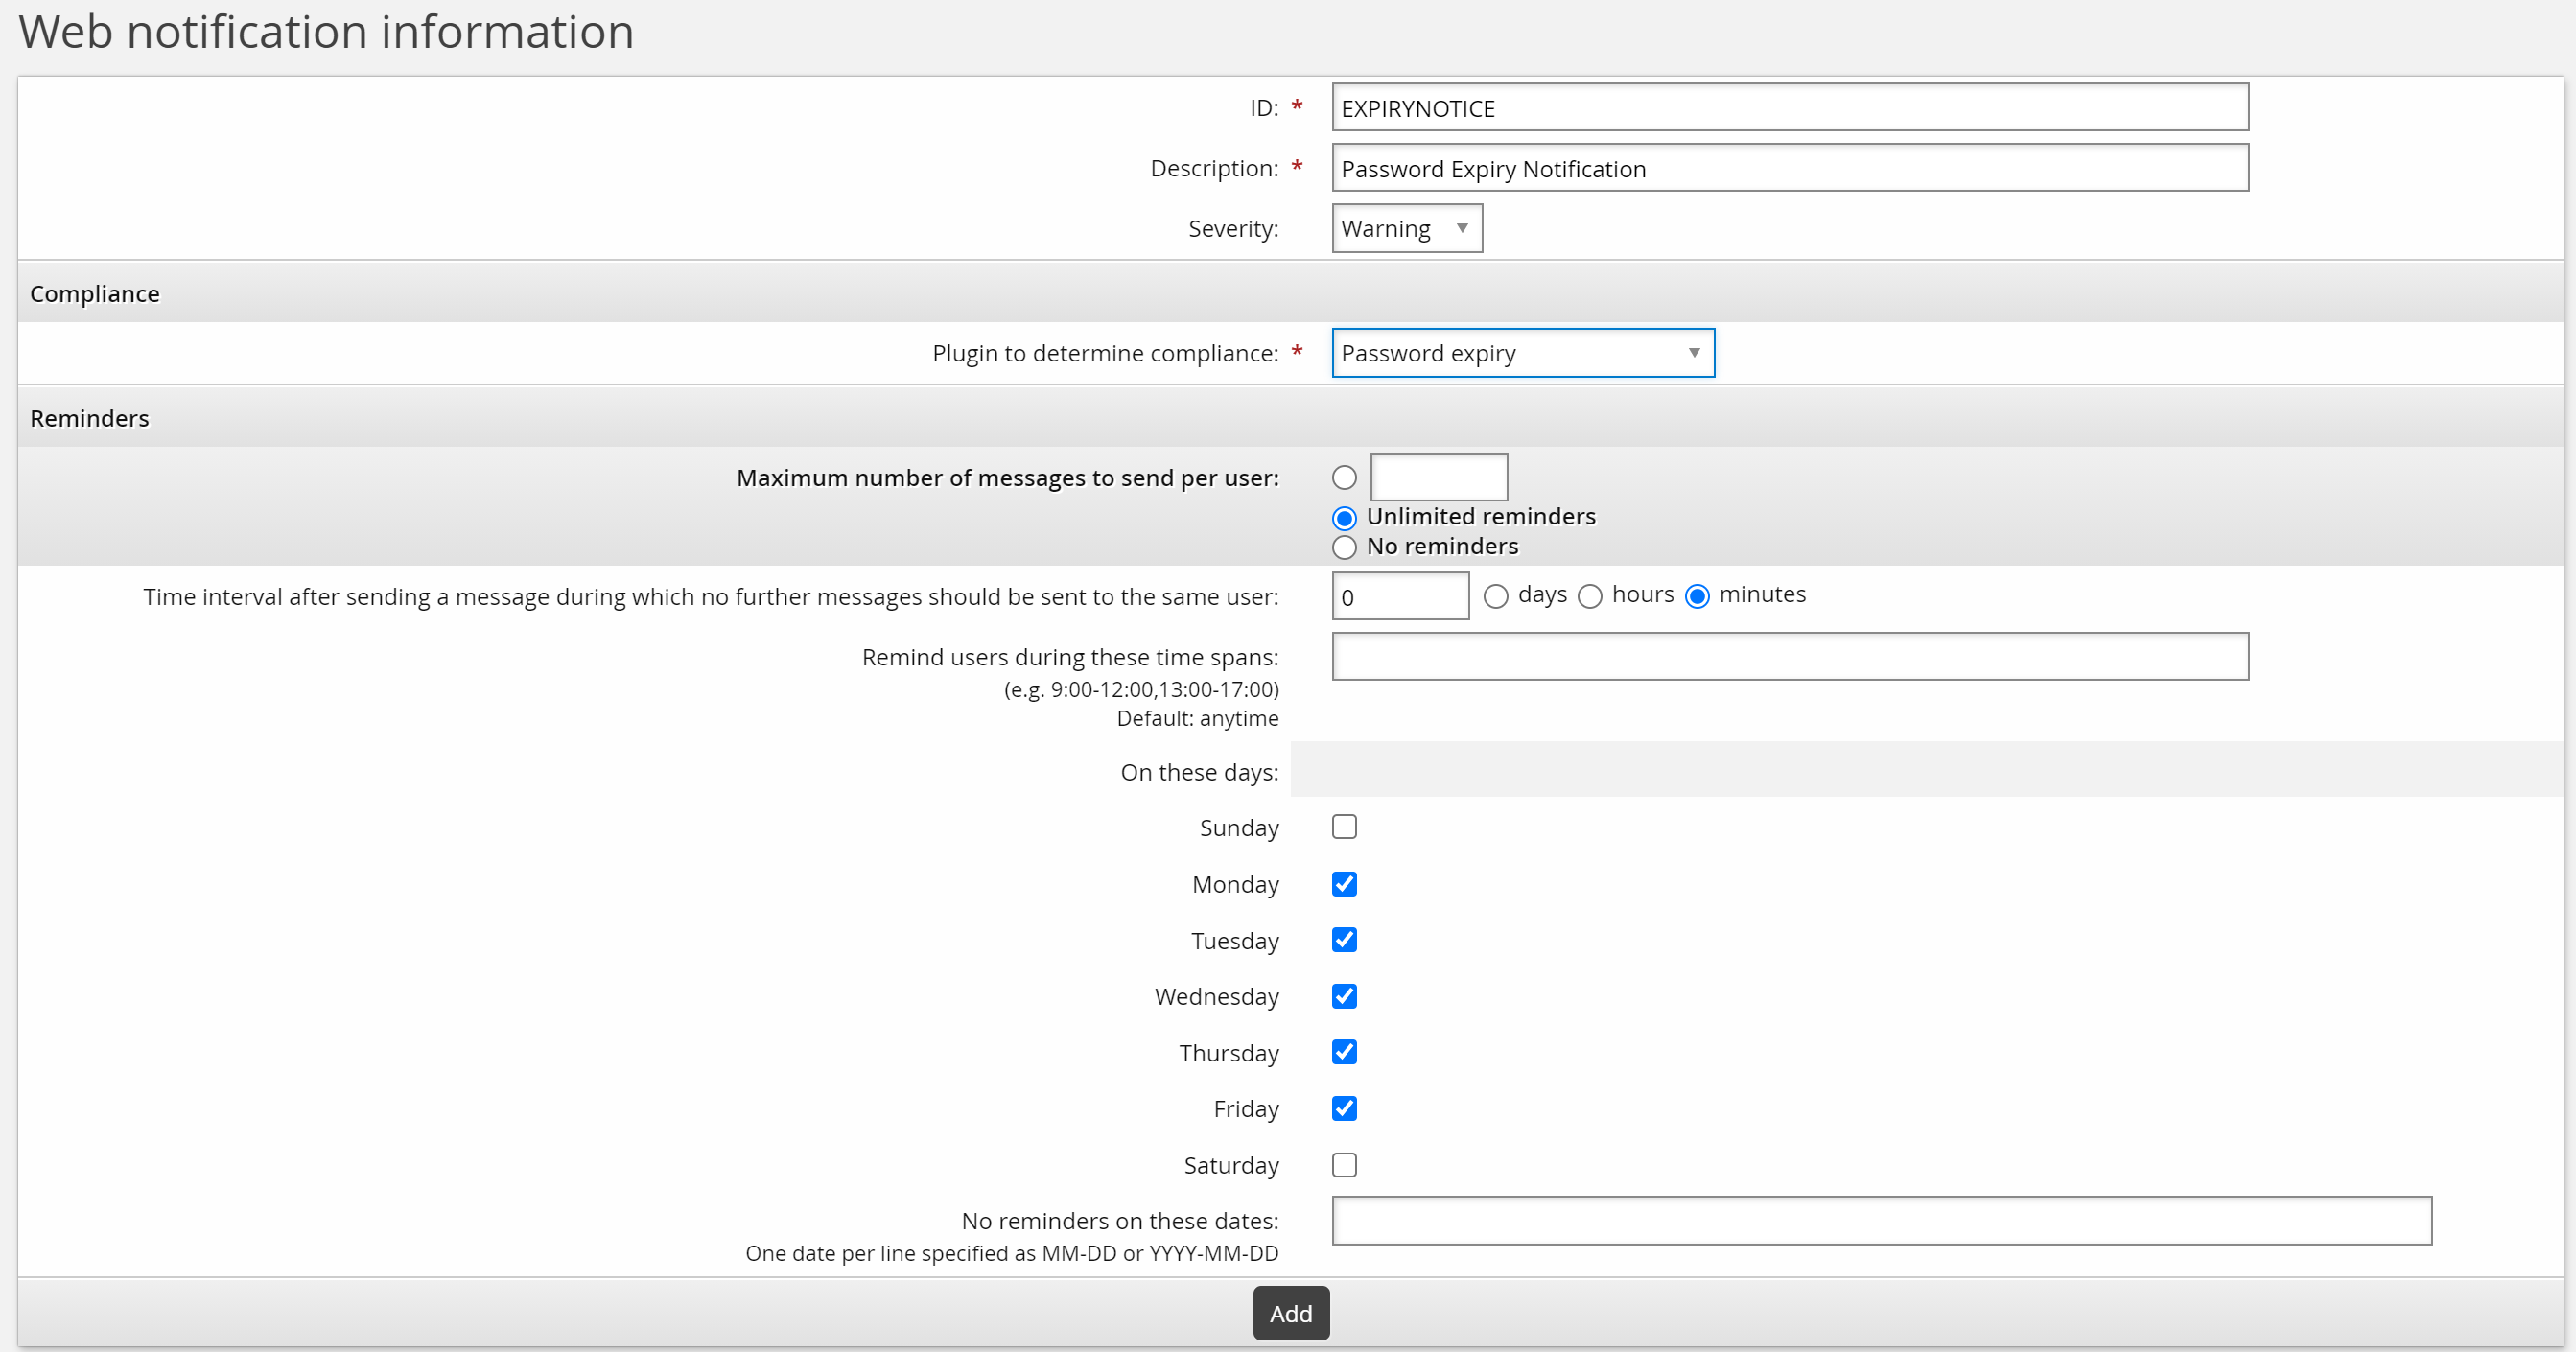The width and height of the screenshot is (2576, 1352).
Task: Select the numeric maximum messages radio button
Action: (1344, 478)
